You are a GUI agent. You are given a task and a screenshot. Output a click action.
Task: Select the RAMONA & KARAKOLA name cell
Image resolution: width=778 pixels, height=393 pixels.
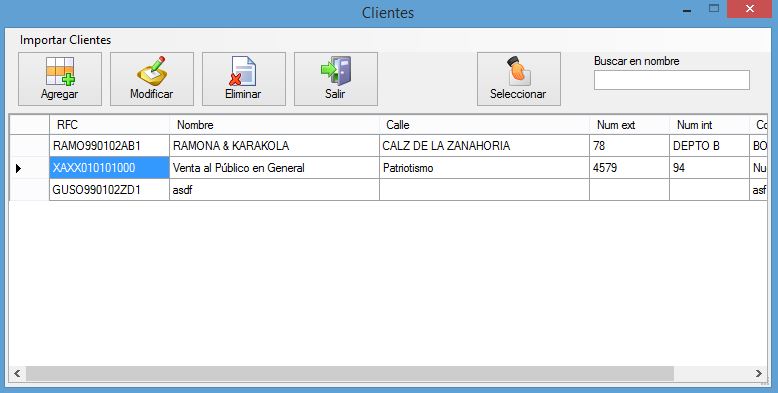[274, 146]
